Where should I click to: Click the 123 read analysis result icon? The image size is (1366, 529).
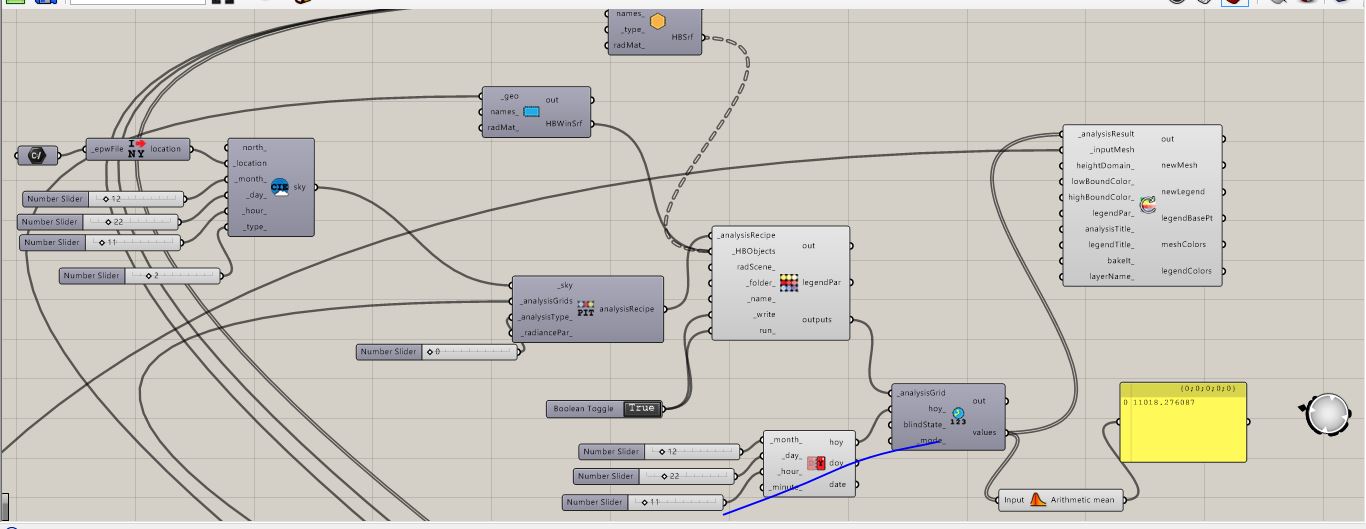click(x=958, y=416)
